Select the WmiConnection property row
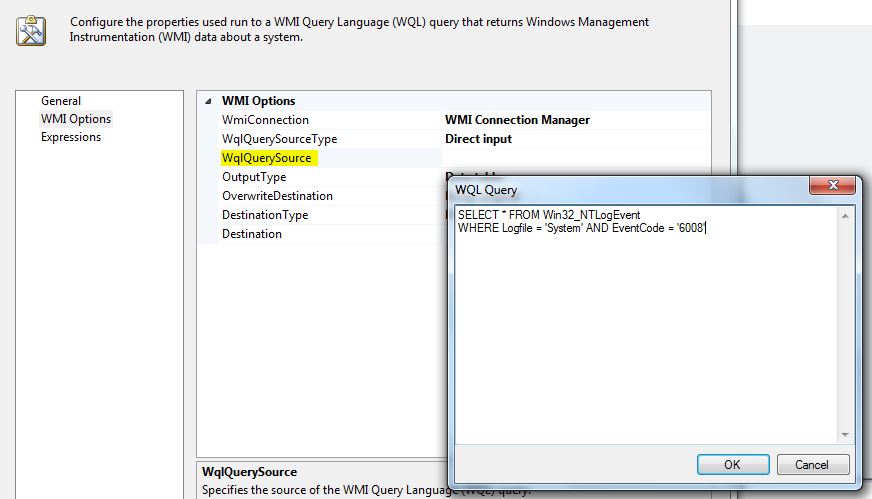 [x=265, y=120]
